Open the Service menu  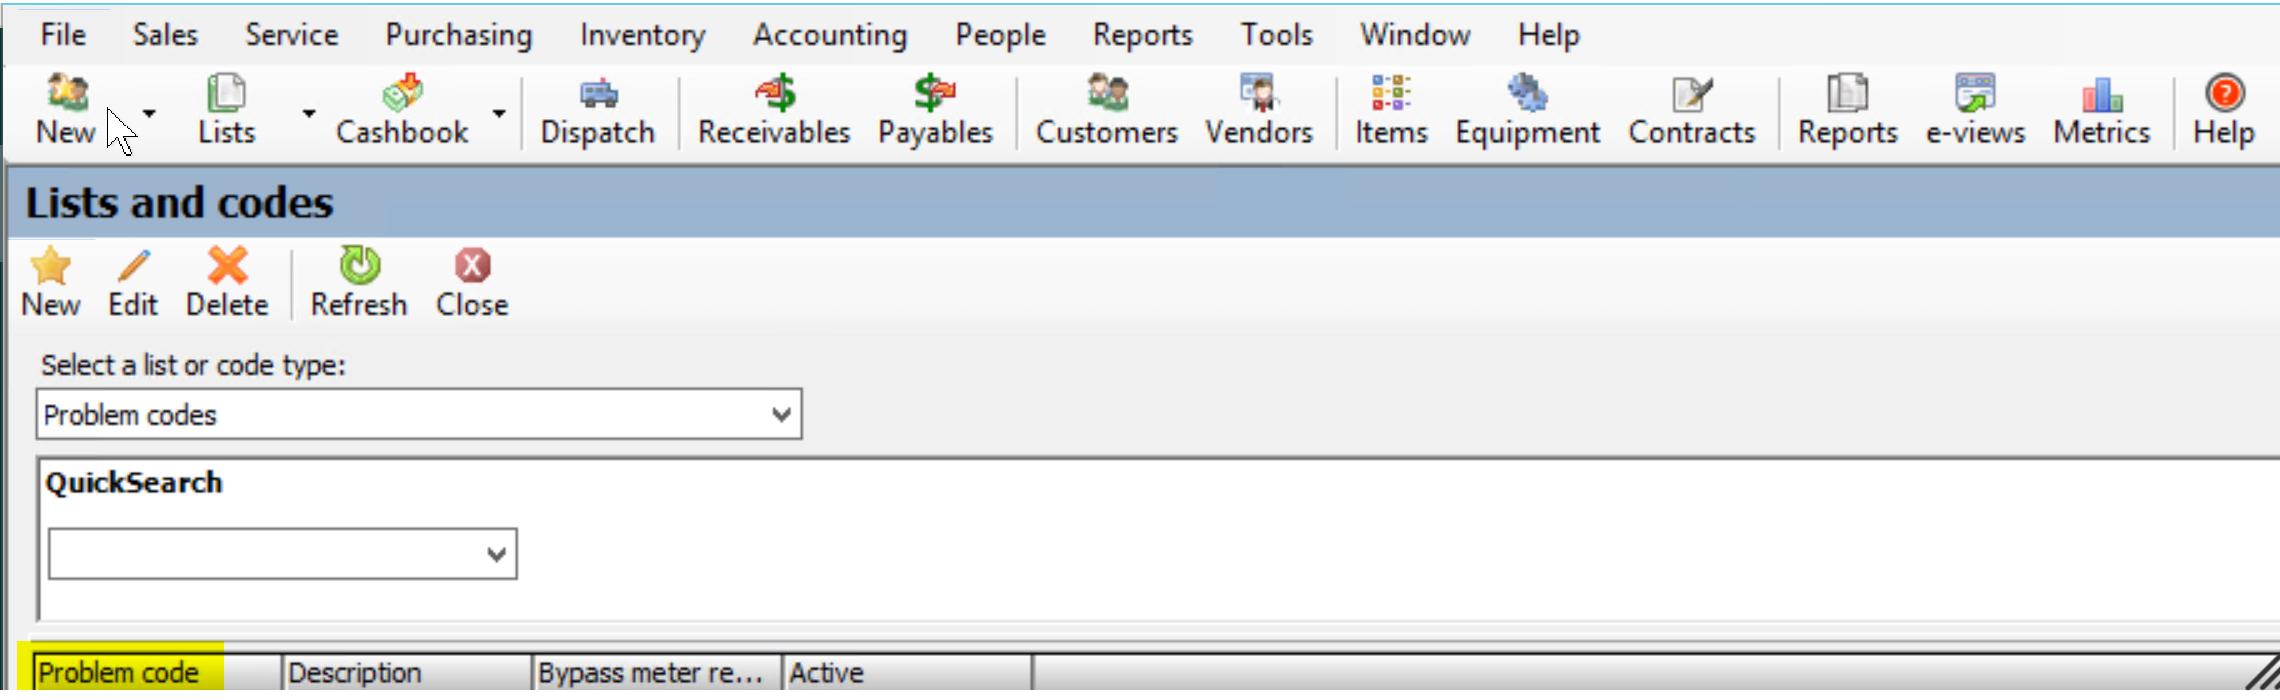coord(291,35)
